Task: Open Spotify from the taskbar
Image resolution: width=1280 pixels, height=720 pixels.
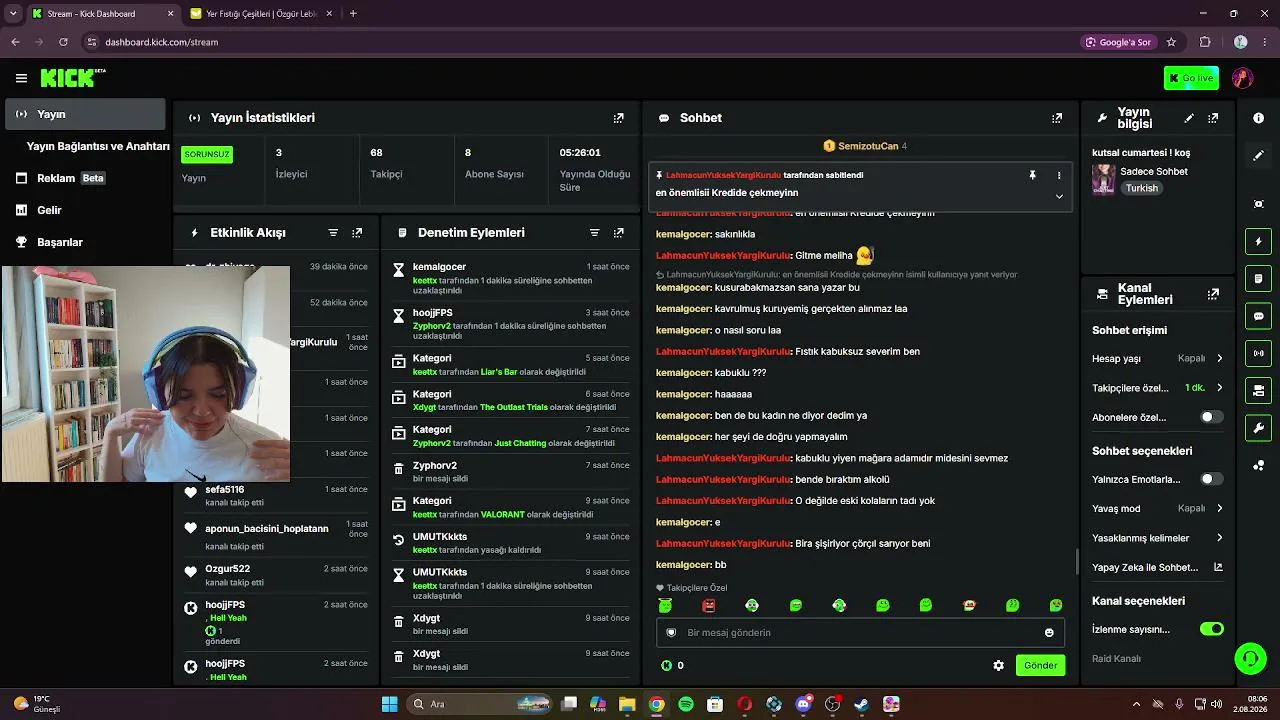Action: (685, 704)
